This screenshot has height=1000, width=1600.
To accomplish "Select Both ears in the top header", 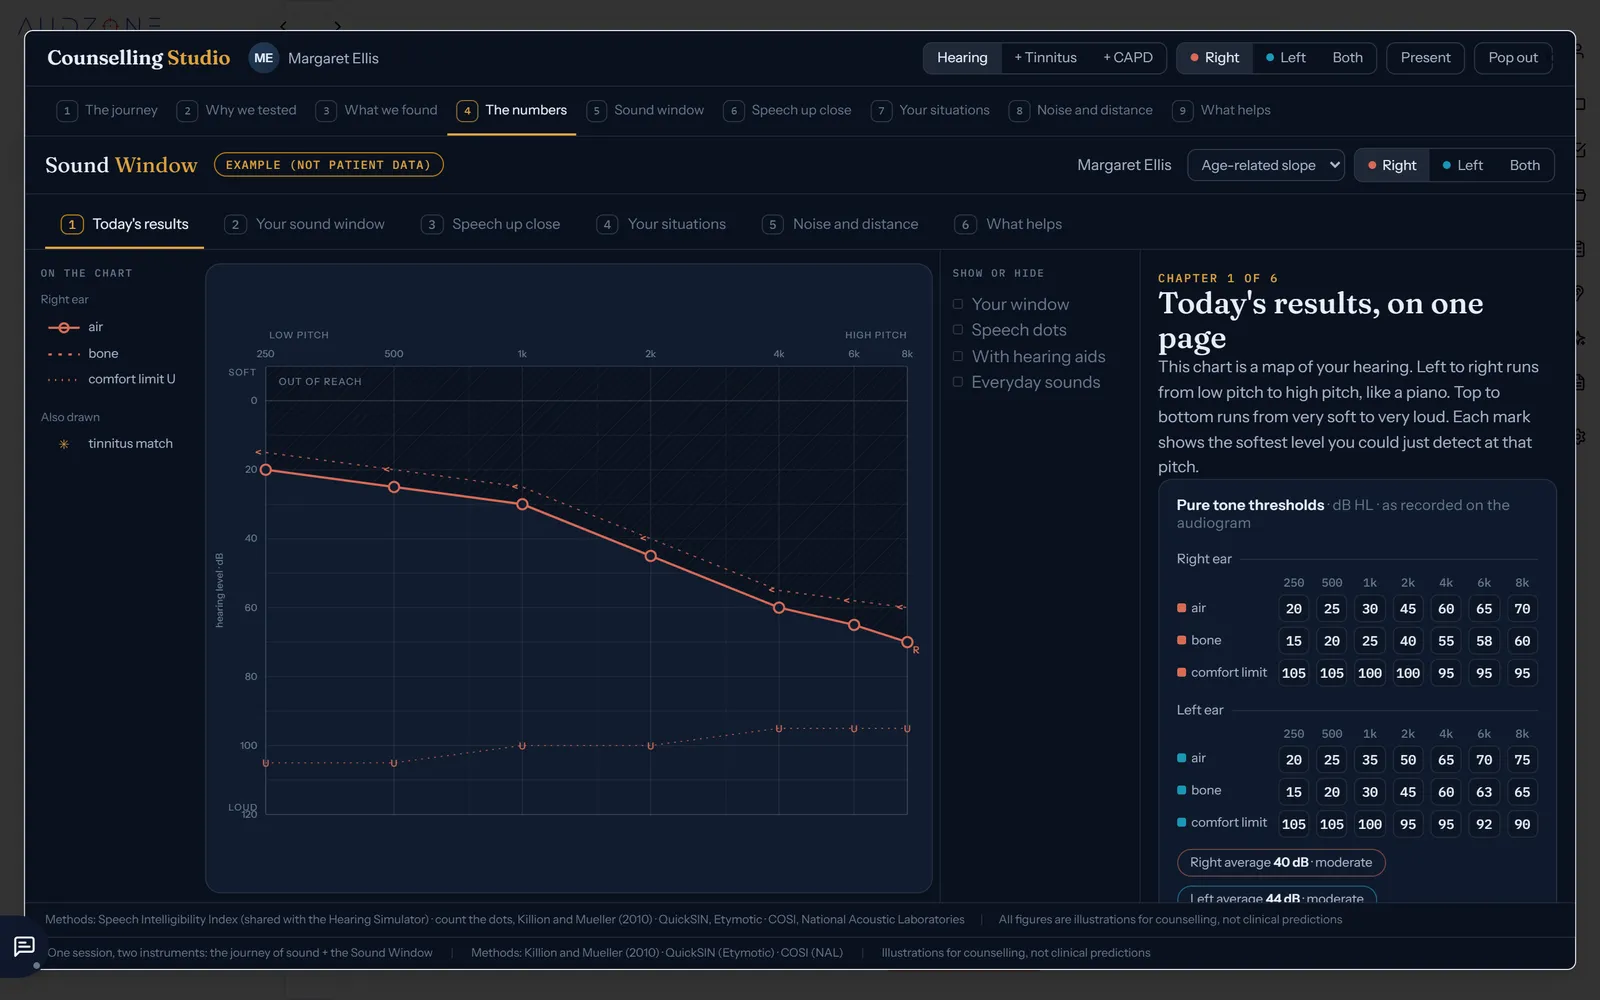I will (x=1347, y=58).
